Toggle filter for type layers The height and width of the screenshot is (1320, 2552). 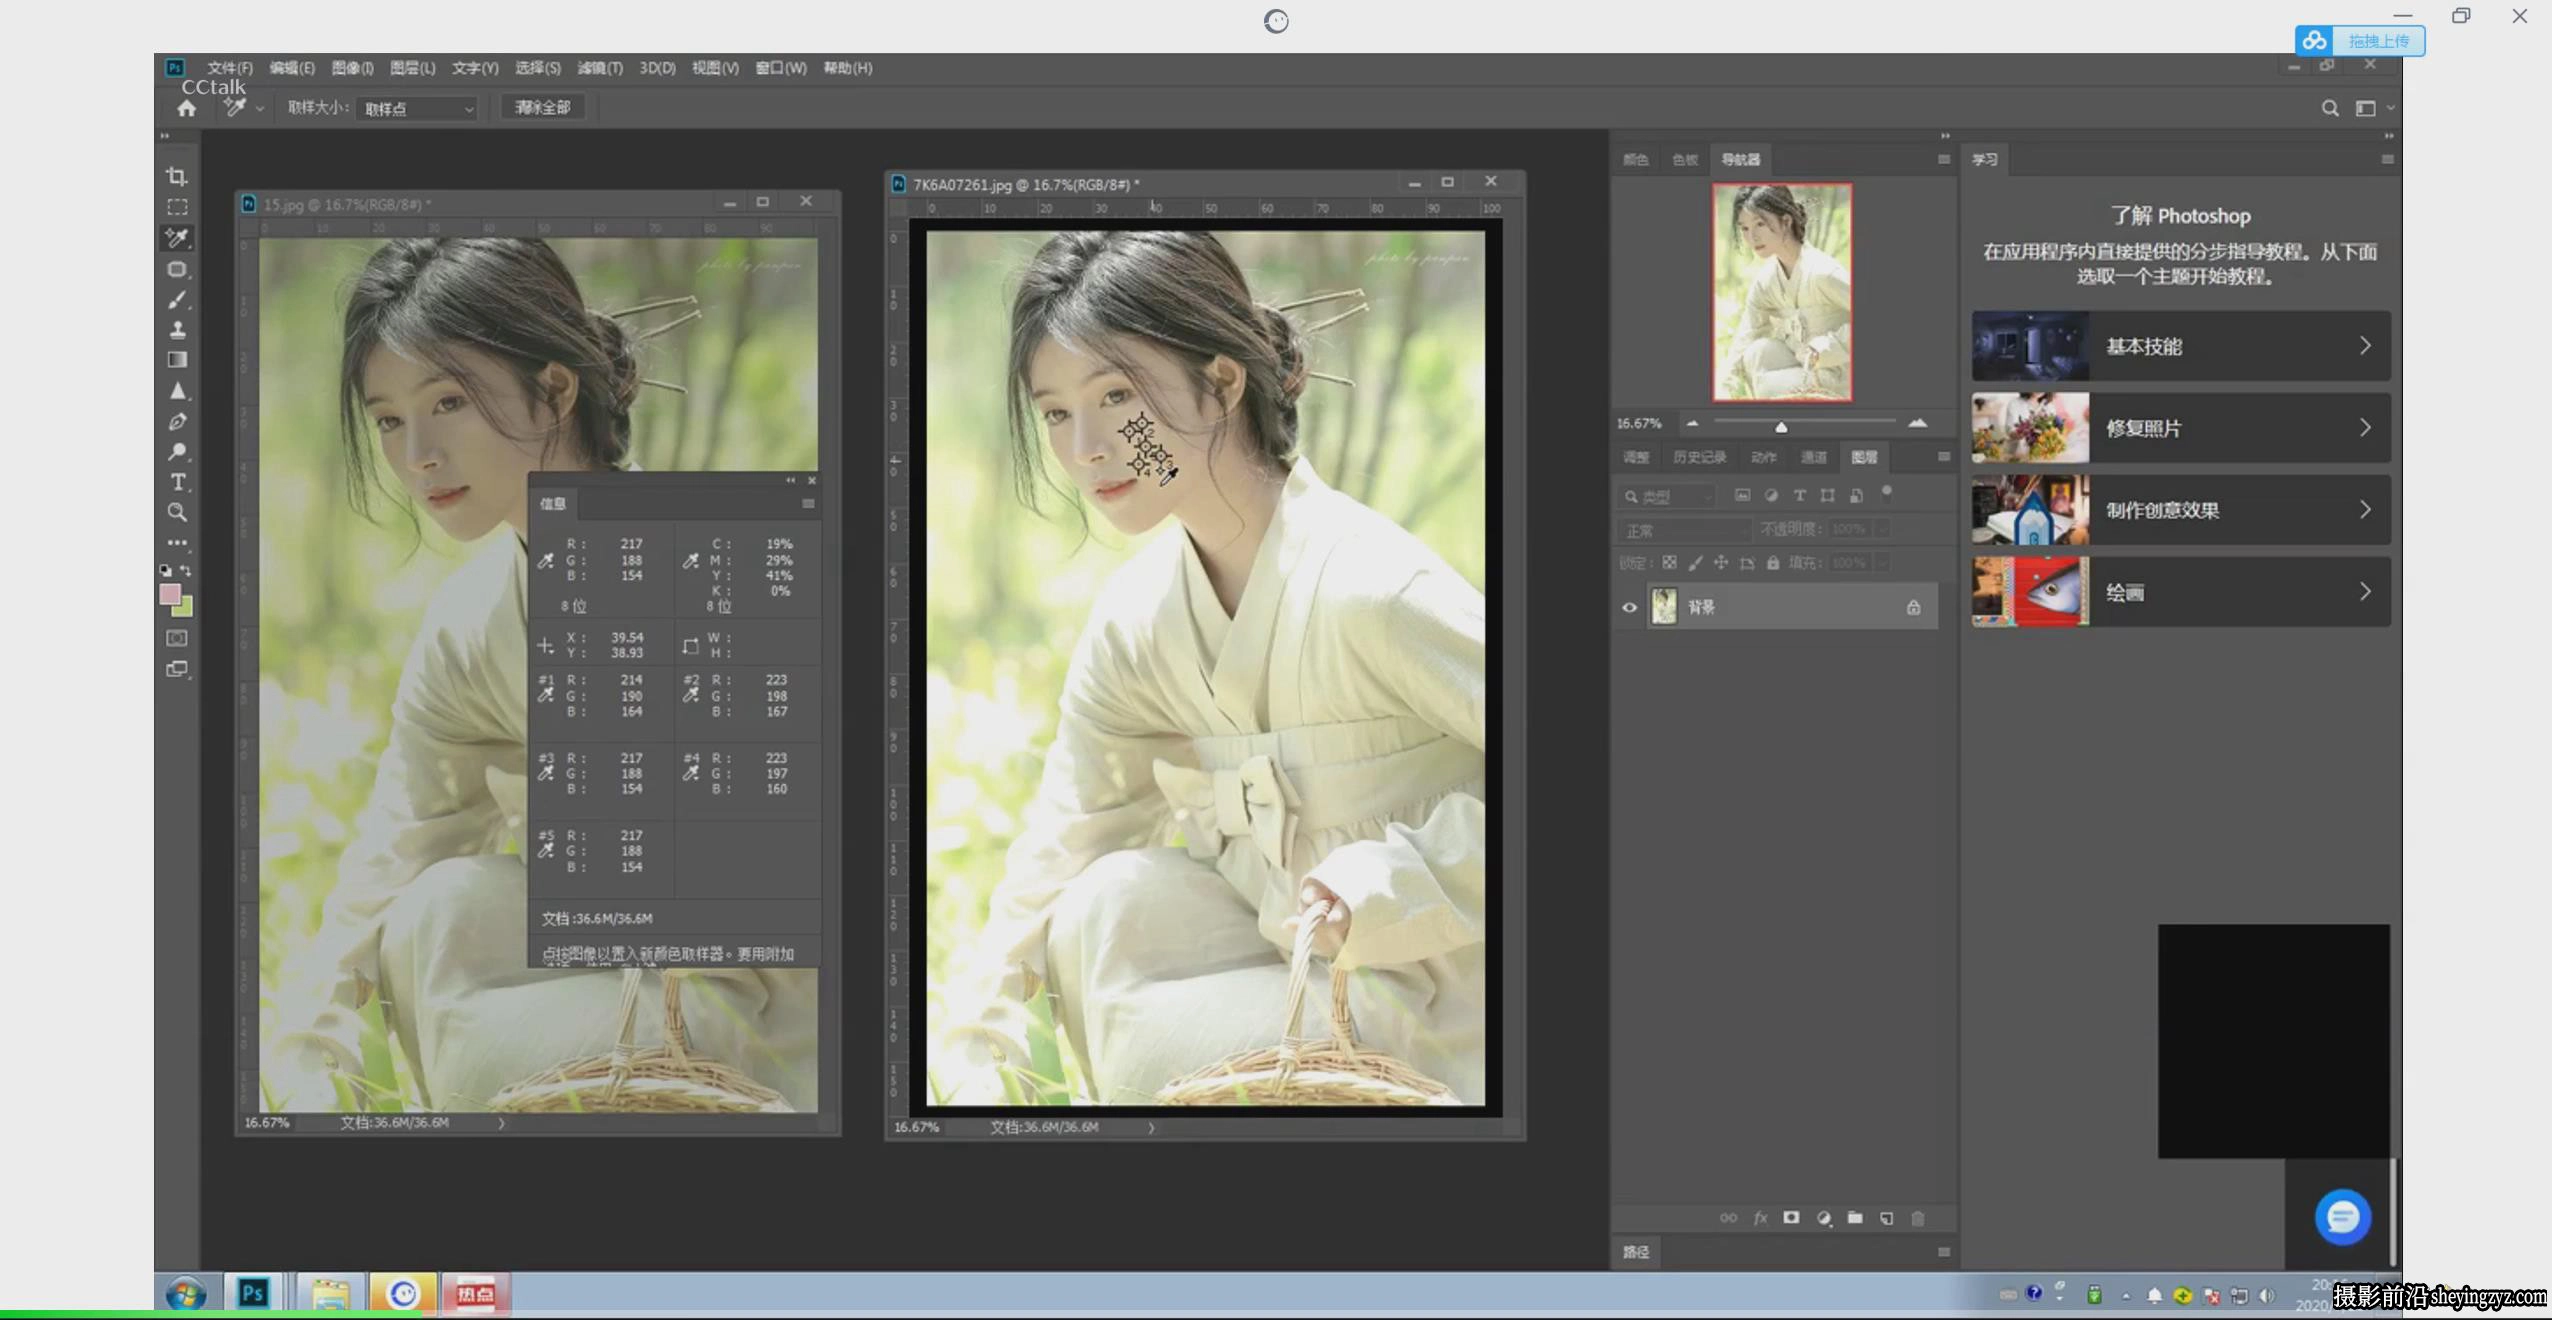tap(1799, 495)
